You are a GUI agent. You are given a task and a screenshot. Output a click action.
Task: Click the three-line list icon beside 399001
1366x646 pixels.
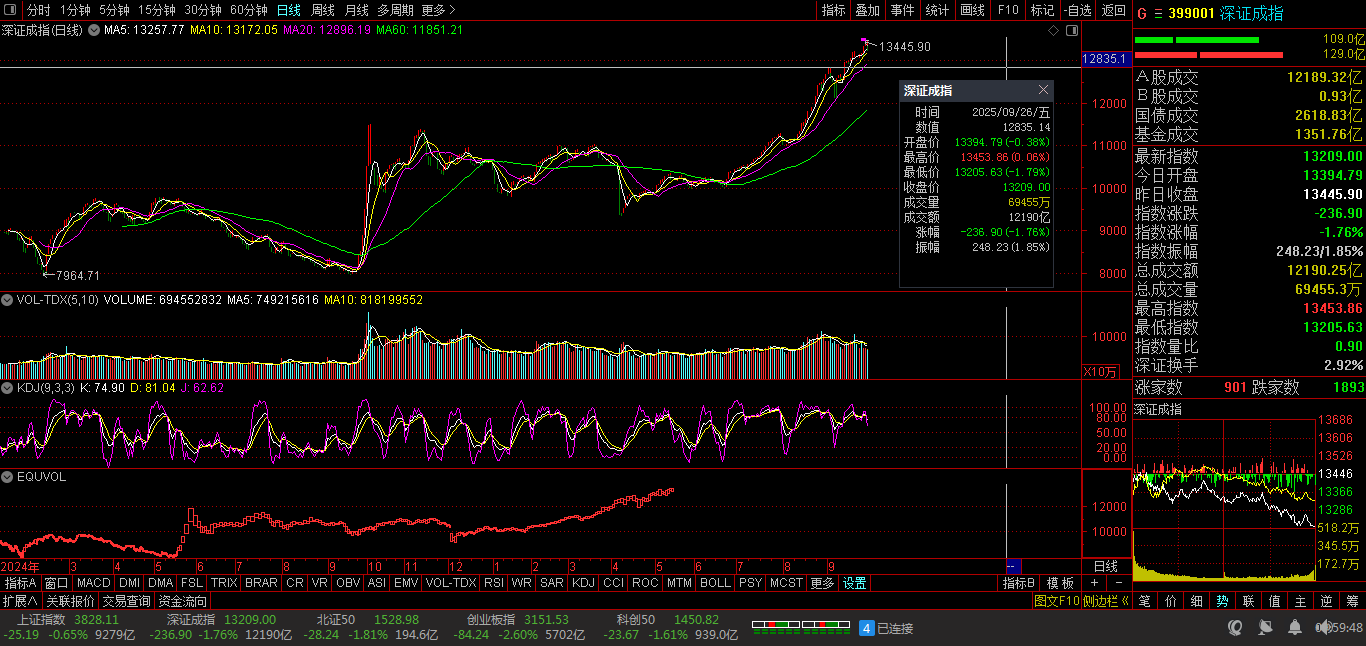click(x=1158, y=13)
